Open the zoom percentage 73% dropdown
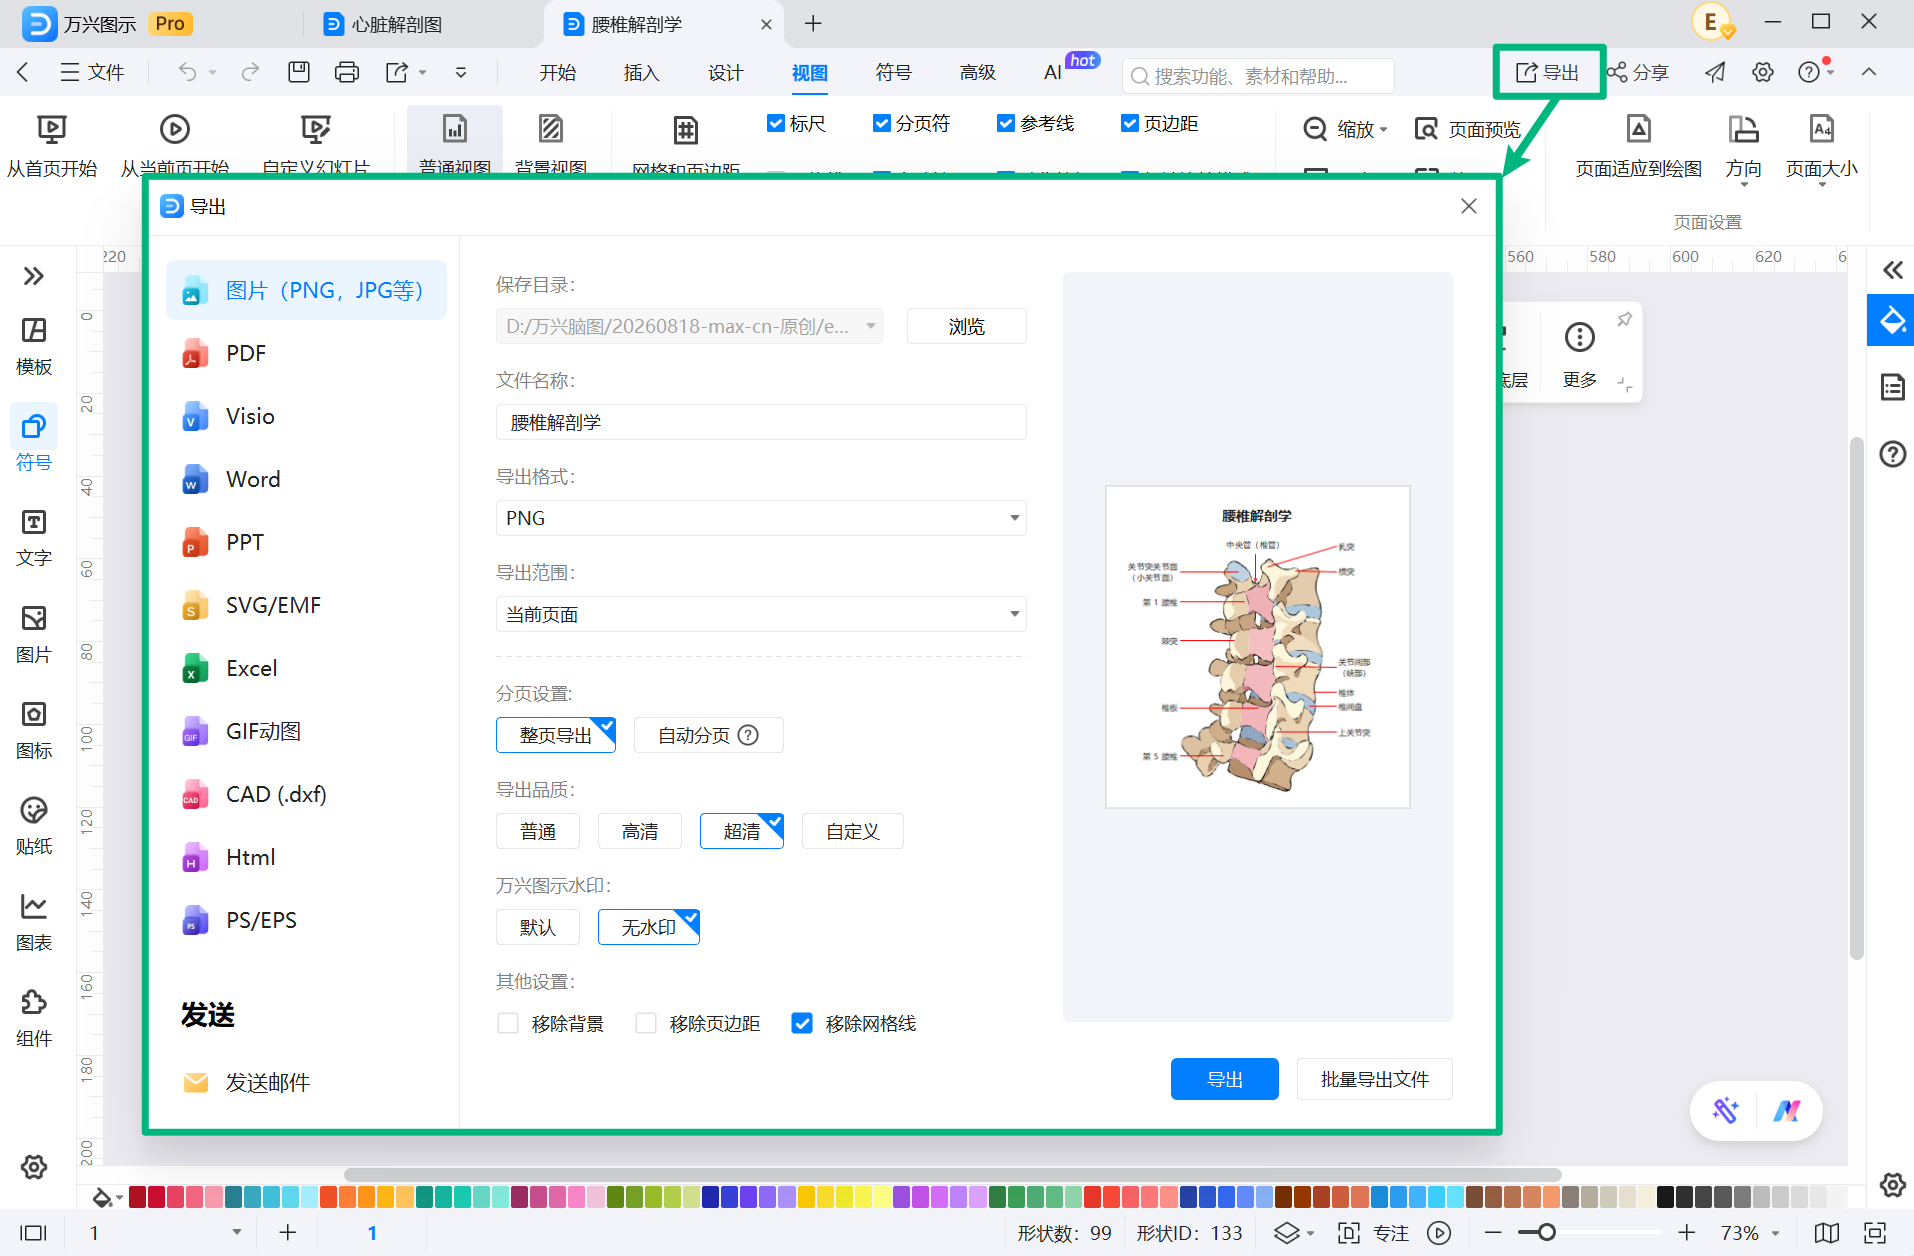The width and height of the screenshot is (1914, 1256). (1775, 1233)
